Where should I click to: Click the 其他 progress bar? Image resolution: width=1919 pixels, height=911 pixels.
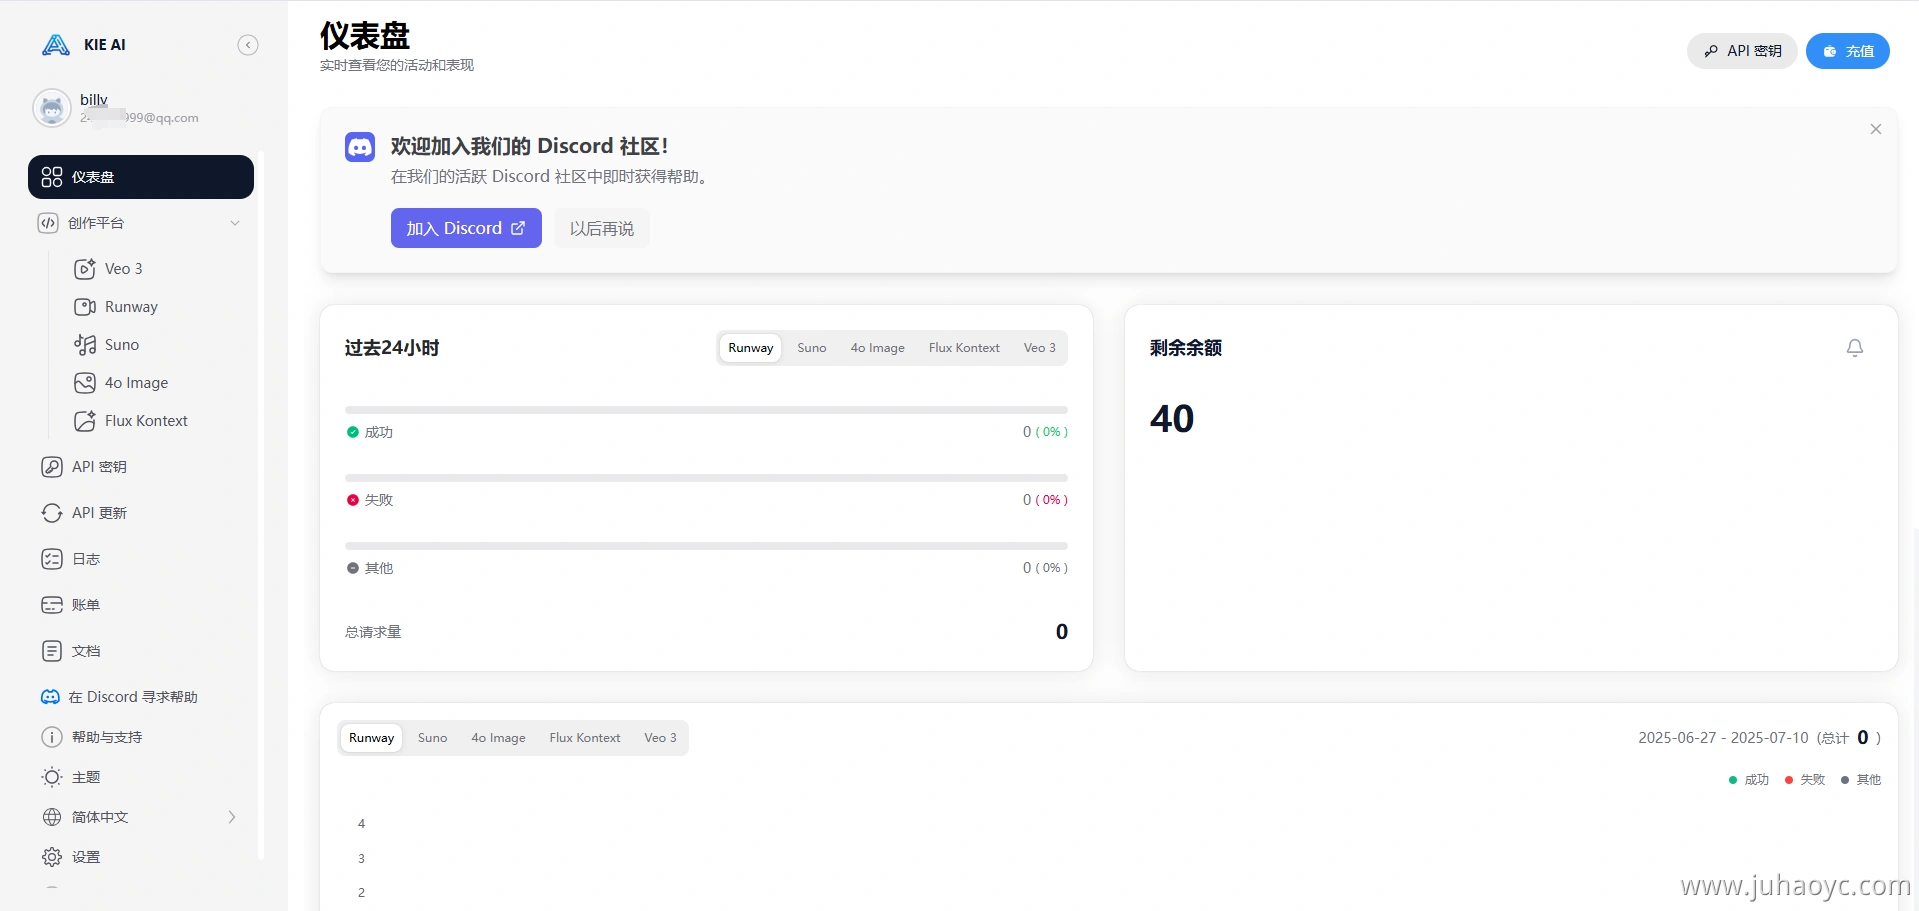706,546
